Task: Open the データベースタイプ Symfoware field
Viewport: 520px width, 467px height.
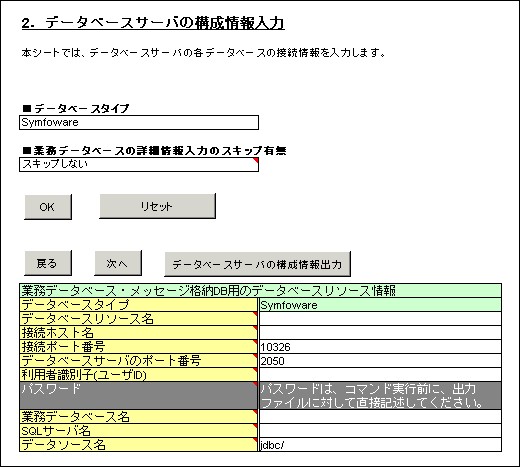Action: point(139,122)
